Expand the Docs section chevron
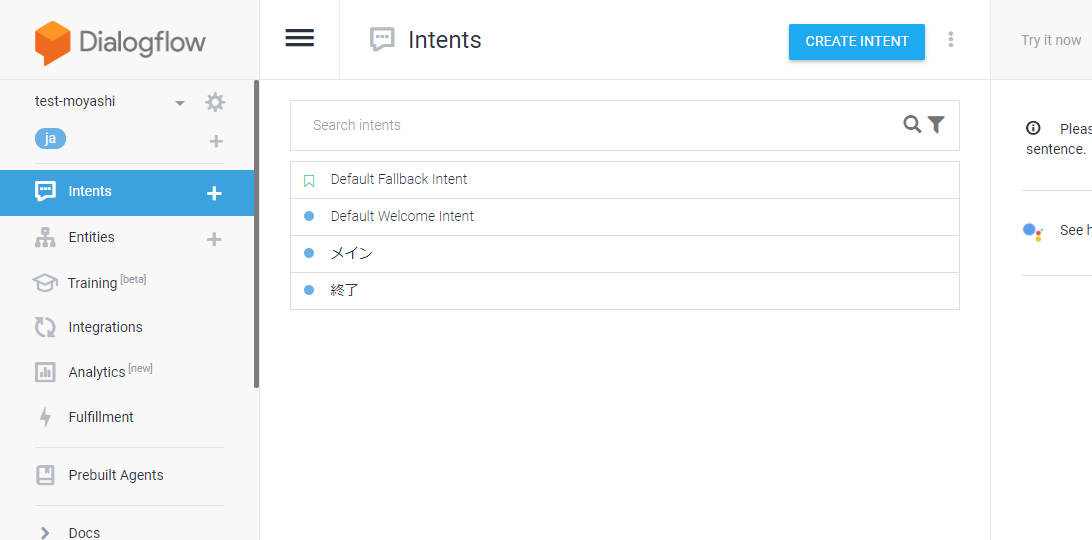1092x540 pixels. tap(45, 533)
